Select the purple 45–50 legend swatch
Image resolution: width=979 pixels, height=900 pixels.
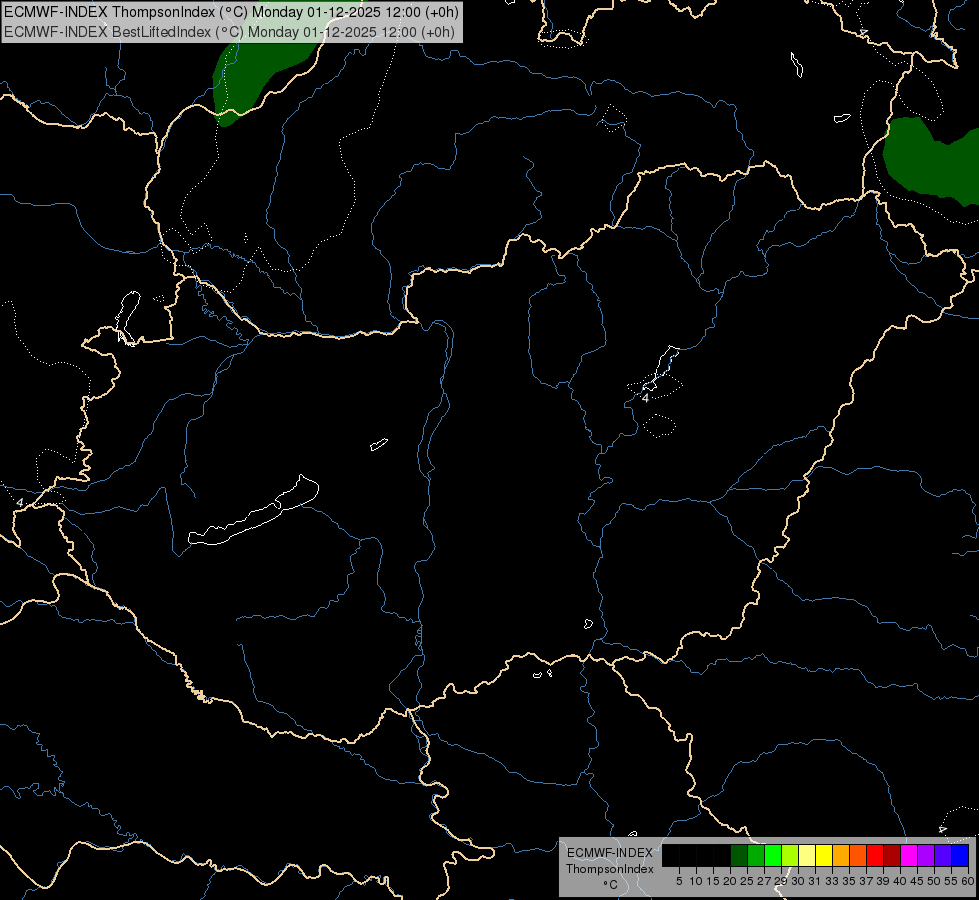926,855
